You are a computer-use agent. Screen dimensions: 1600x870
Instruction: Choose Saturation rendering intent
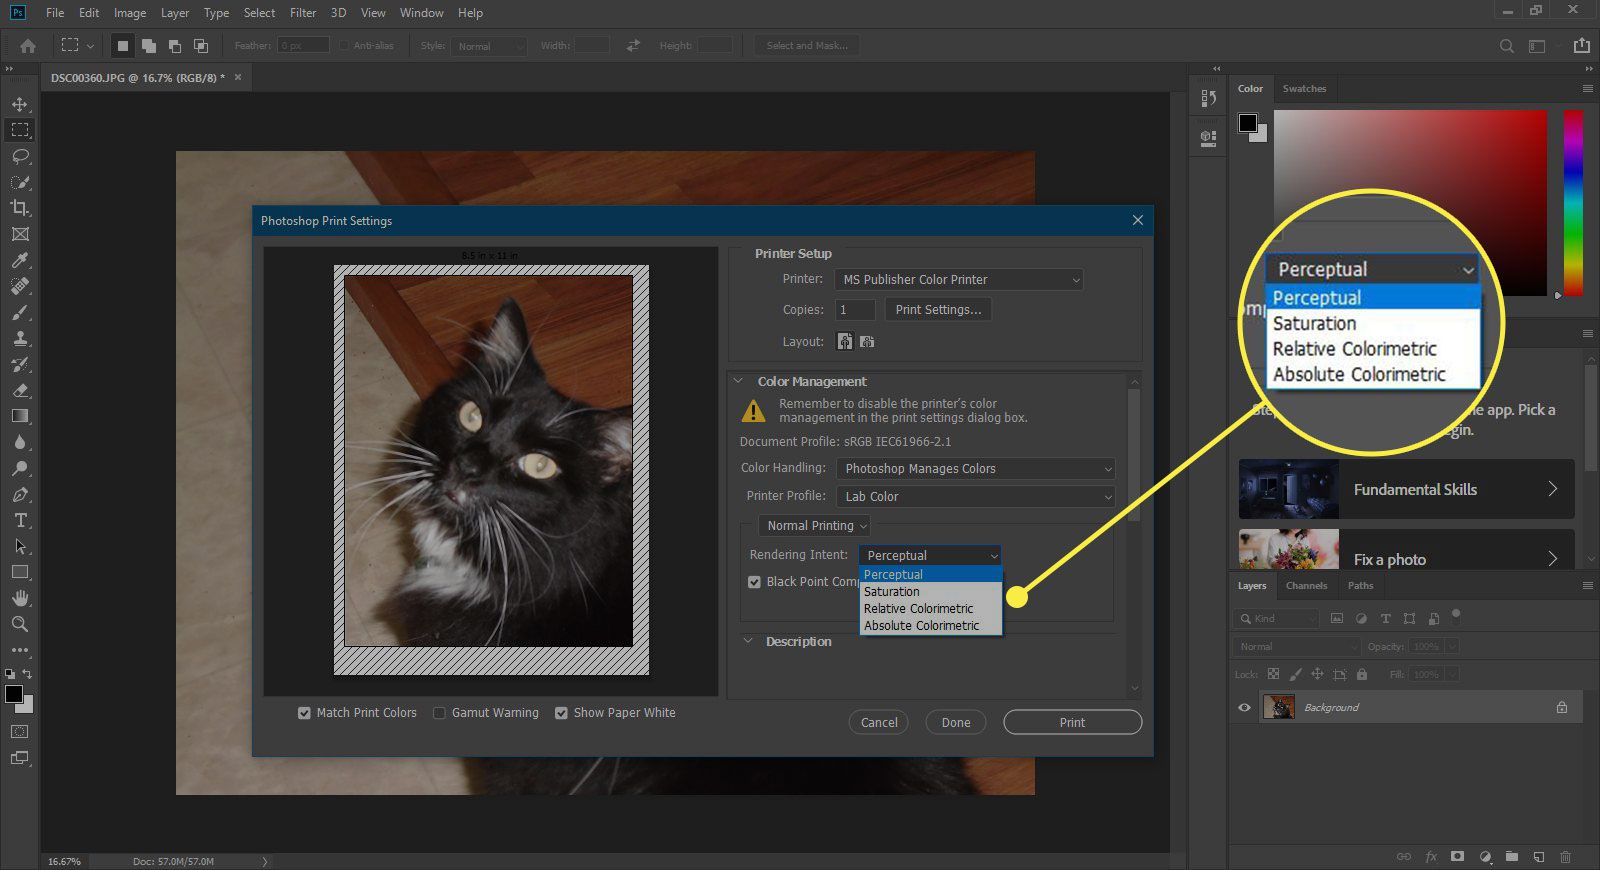coord(931,592)
